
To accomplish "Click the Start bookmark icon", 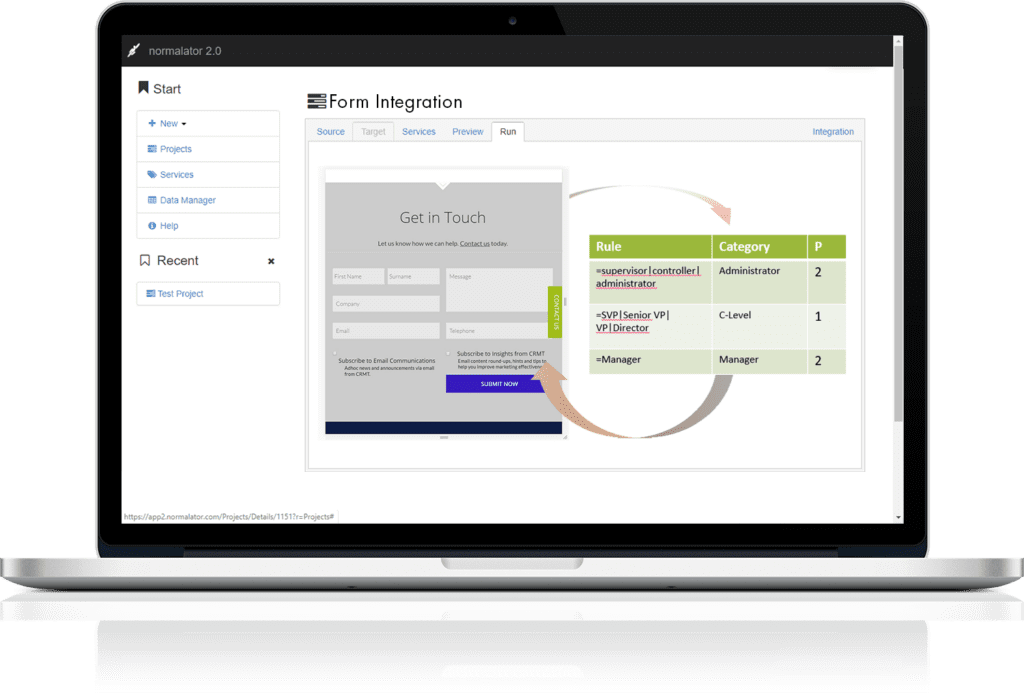I will point(143,88).
